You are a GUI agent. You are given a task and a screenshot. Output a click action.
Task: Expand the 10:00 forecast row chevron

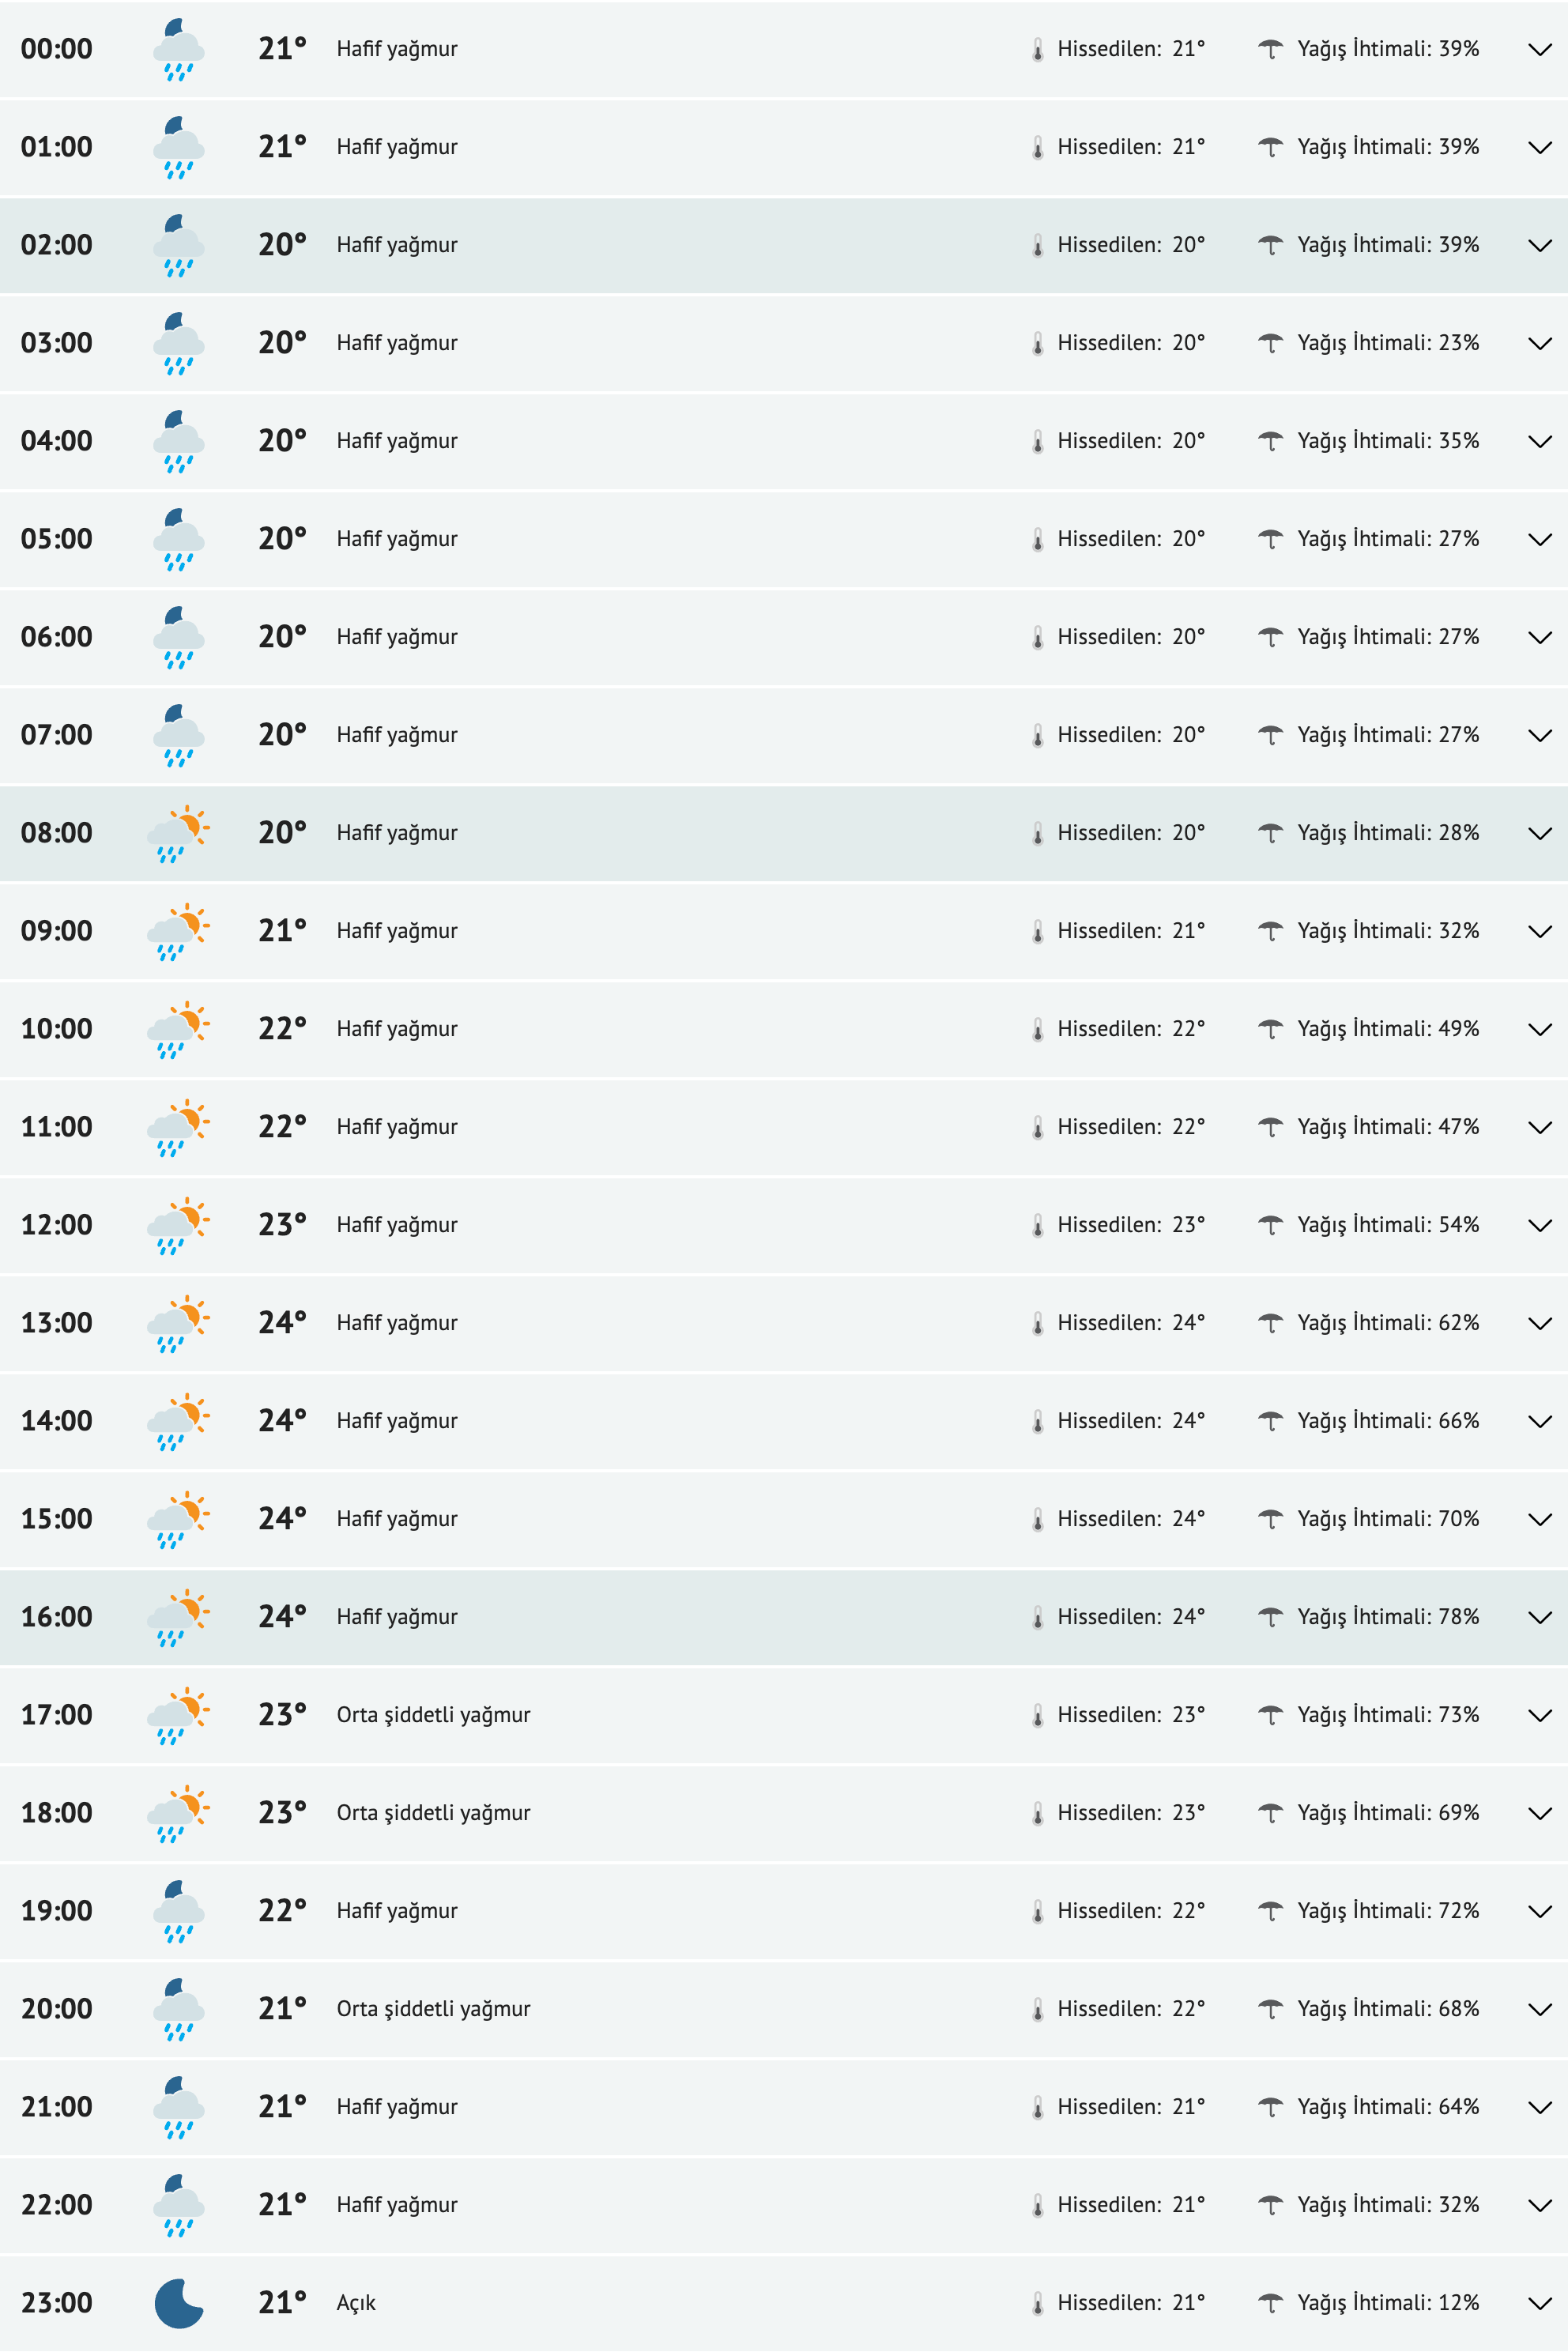point(1540,1030)
